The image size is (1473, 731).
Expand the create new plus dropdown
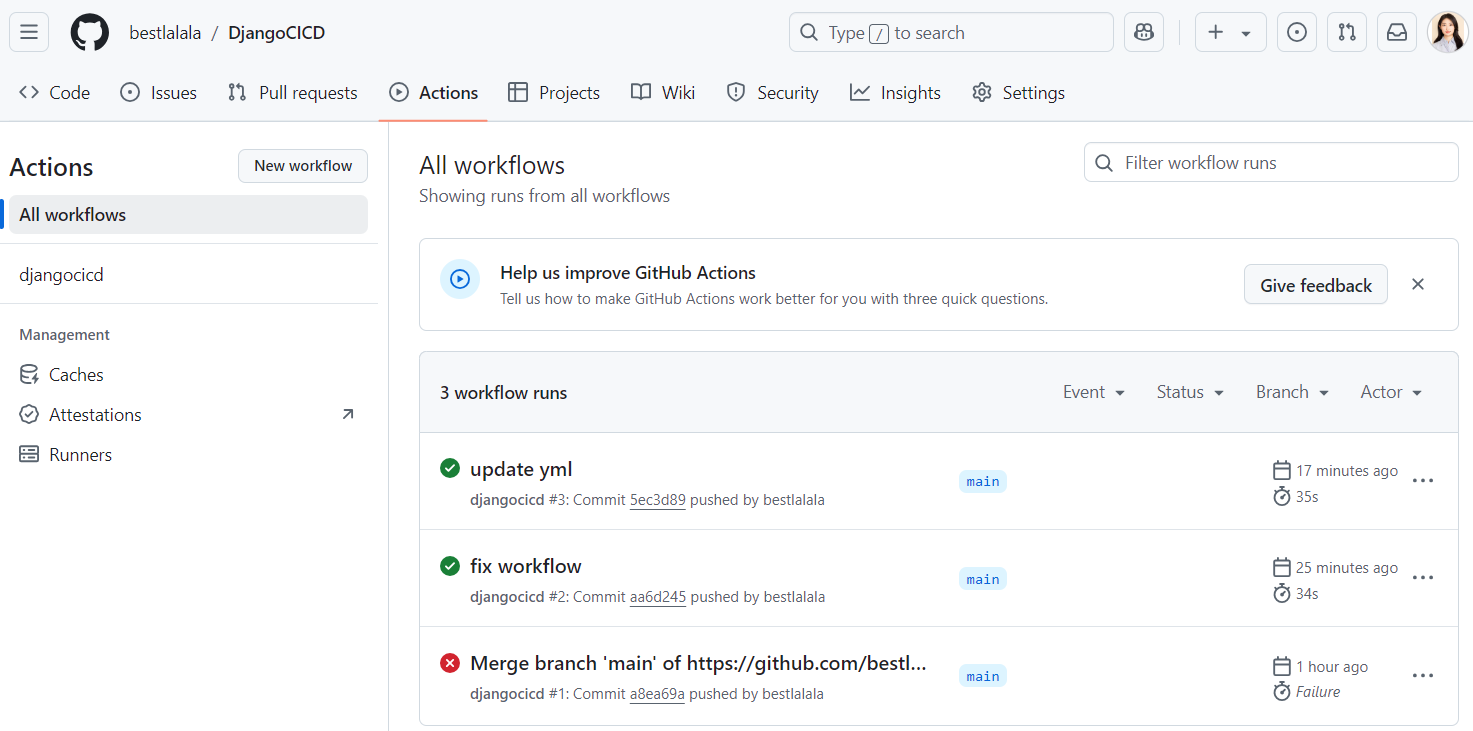pos(1230,32)
